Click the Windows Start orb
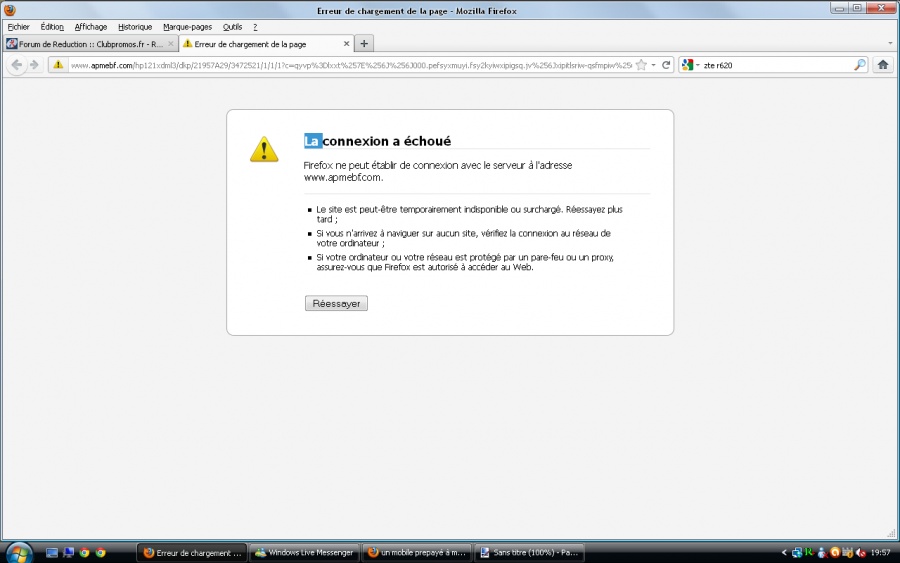Image resolution: width=900 pixels, height=563 pixels. 18,552
